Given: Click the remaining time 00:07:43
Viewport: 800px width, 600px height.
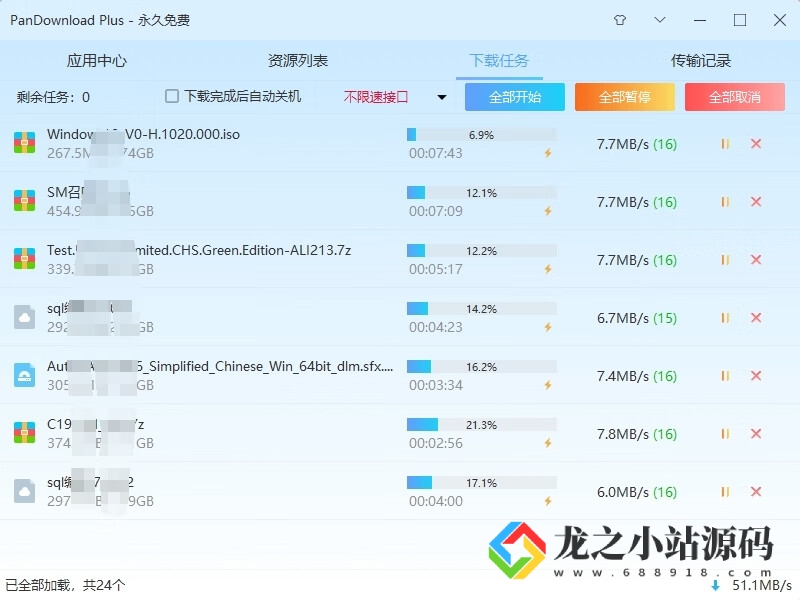Looking at the screenshot, I should tap(436, 153).
